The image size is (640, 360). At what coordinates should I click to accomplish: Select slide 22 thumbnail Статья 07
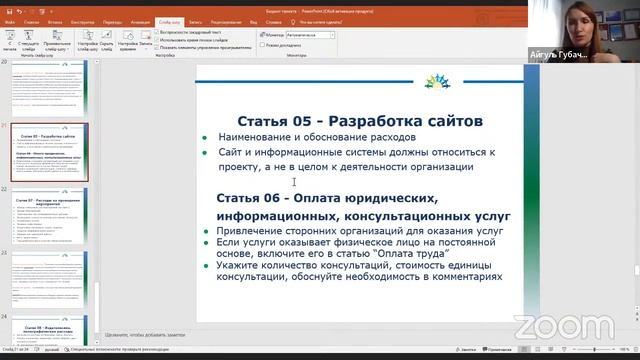tap(49, 216)
